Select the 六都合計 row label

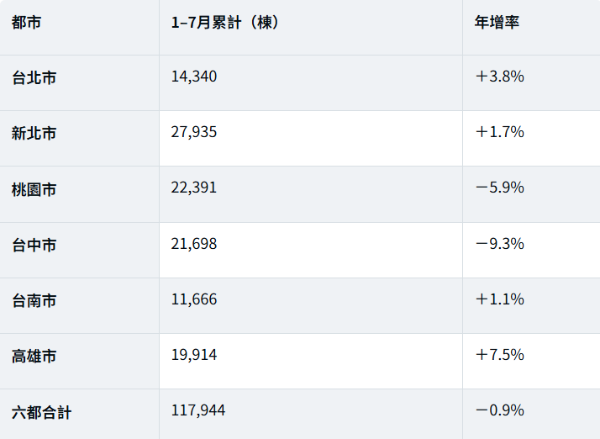pos(41,412)
